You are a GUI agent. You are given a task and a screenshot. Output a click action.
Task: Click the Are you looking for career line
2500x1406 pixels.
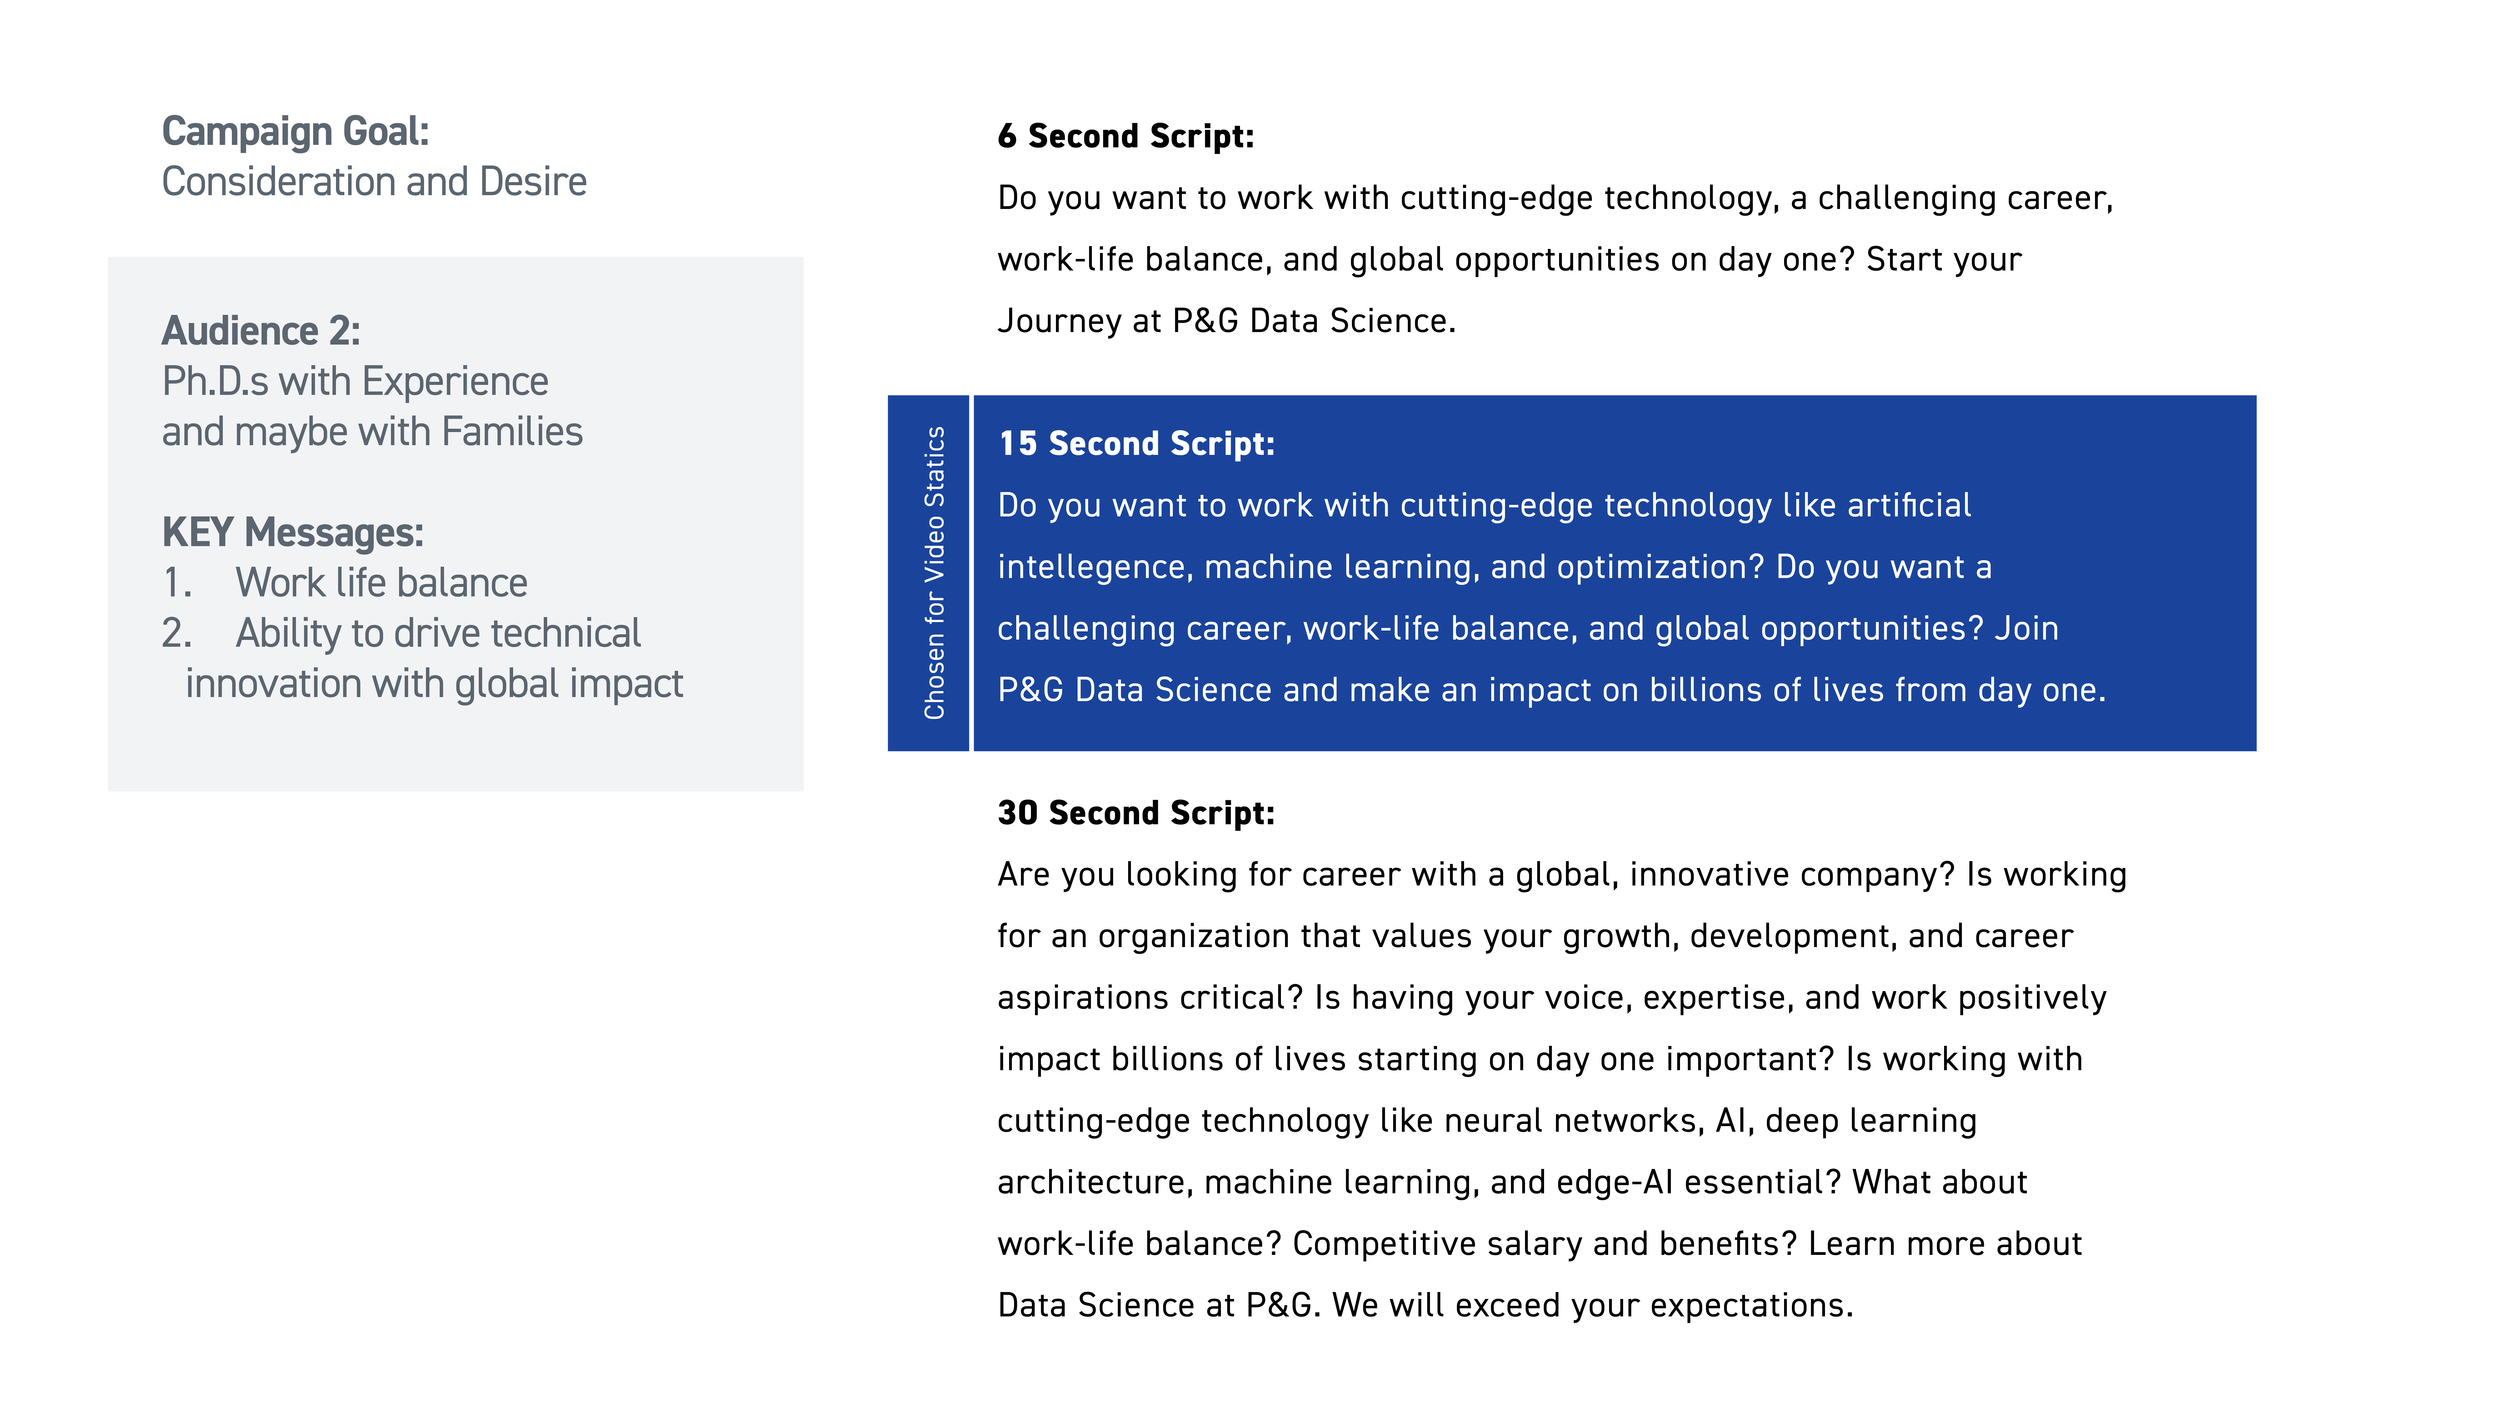click(x=1561, y=875)
